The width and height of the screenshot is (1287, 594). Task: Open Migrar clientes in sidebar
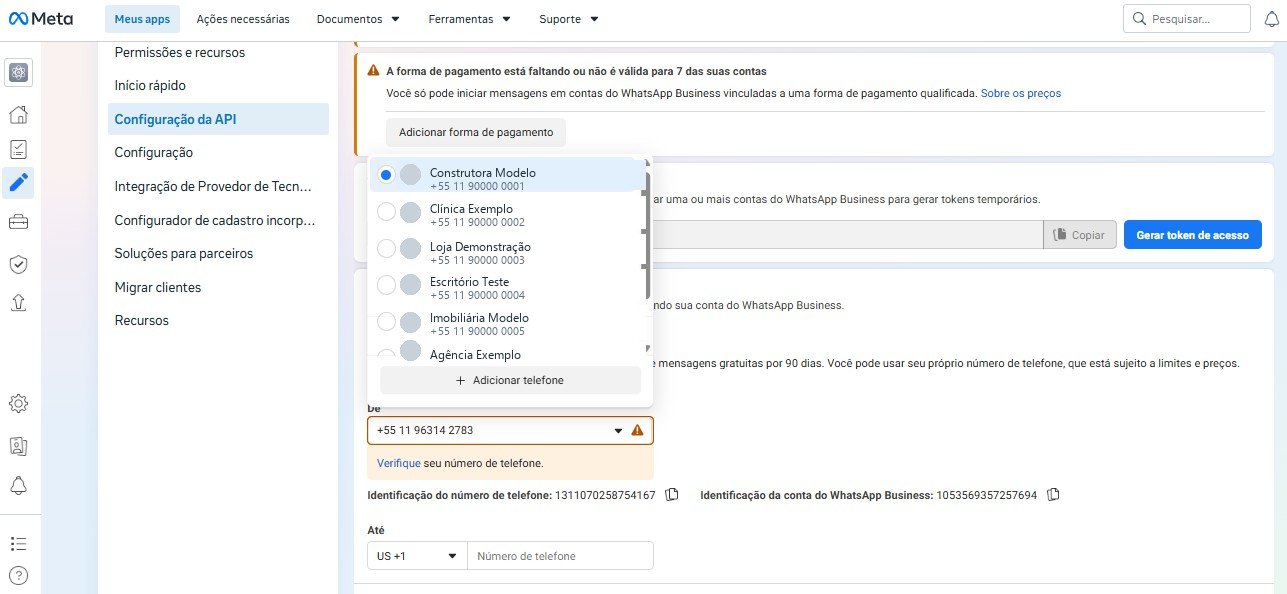click(x=158, y=287)
